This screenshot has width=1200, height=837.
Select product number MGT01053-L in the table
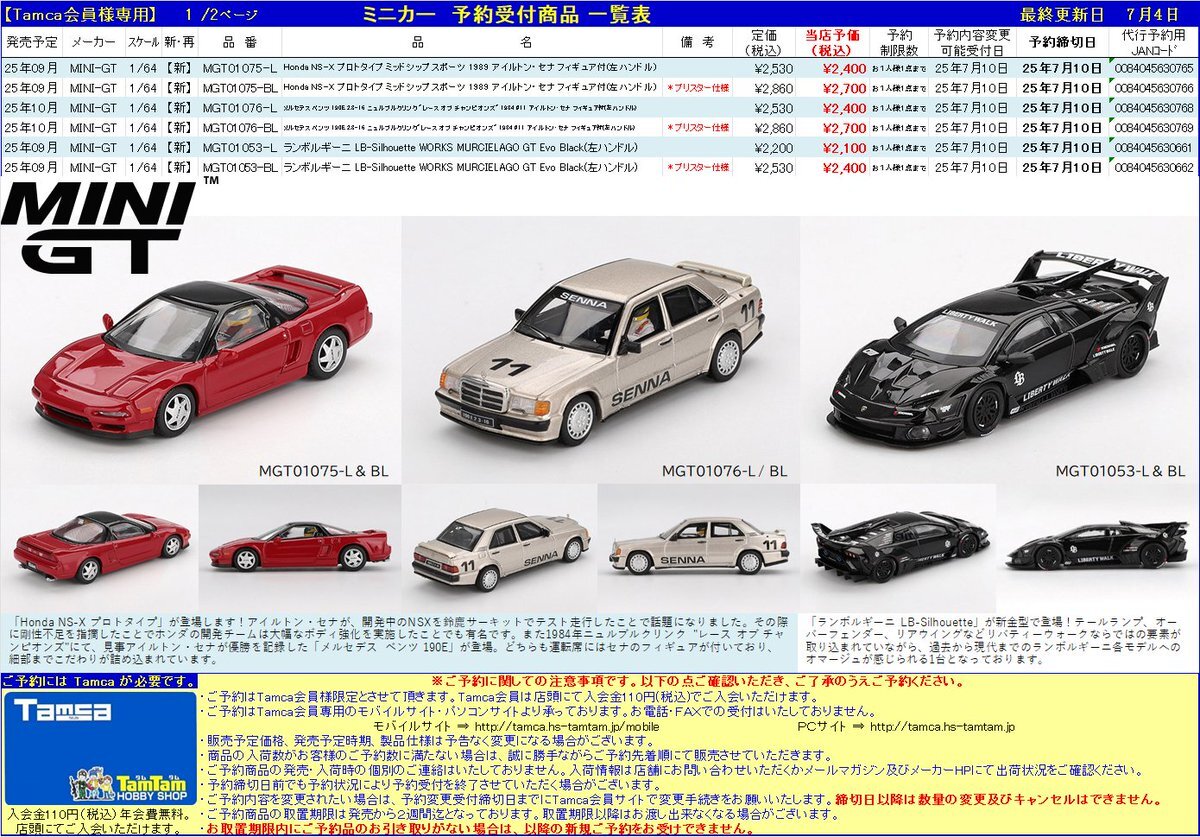tap(239, 148)
